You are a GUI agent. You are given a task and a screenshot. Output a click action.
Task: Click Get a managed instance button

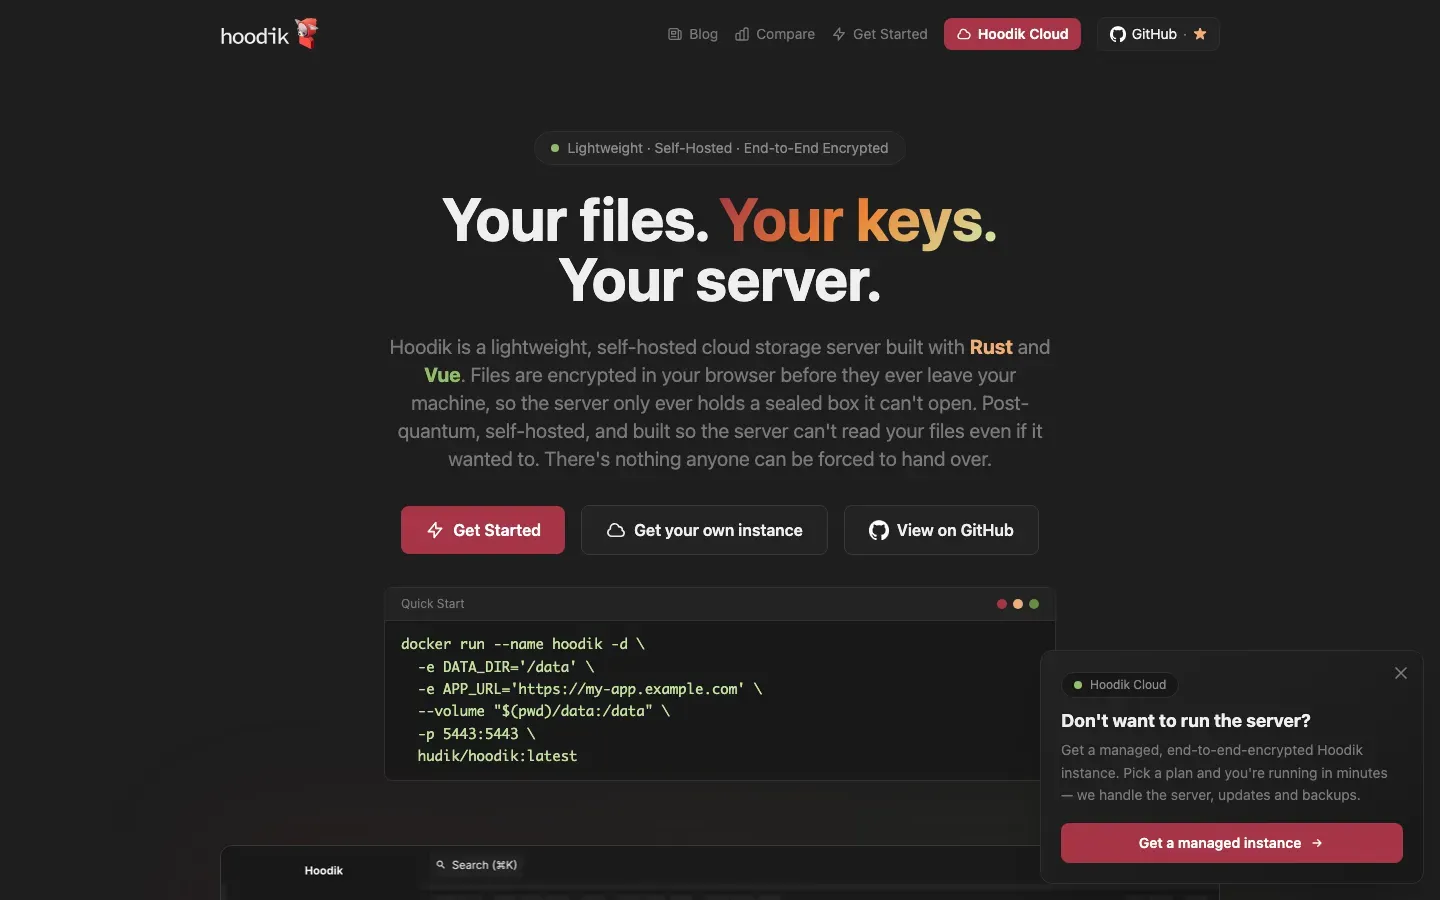1232,843
